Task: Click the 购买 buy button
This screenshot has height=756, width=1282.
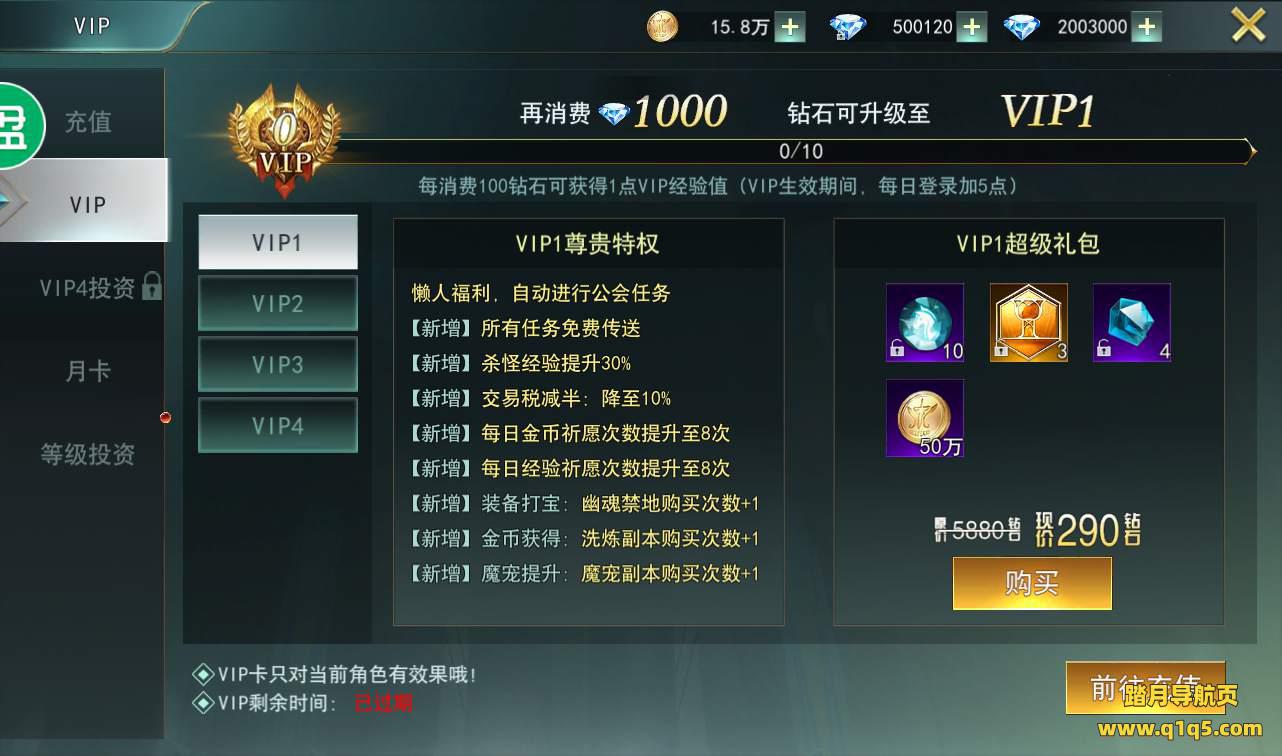Action: 1032,583
